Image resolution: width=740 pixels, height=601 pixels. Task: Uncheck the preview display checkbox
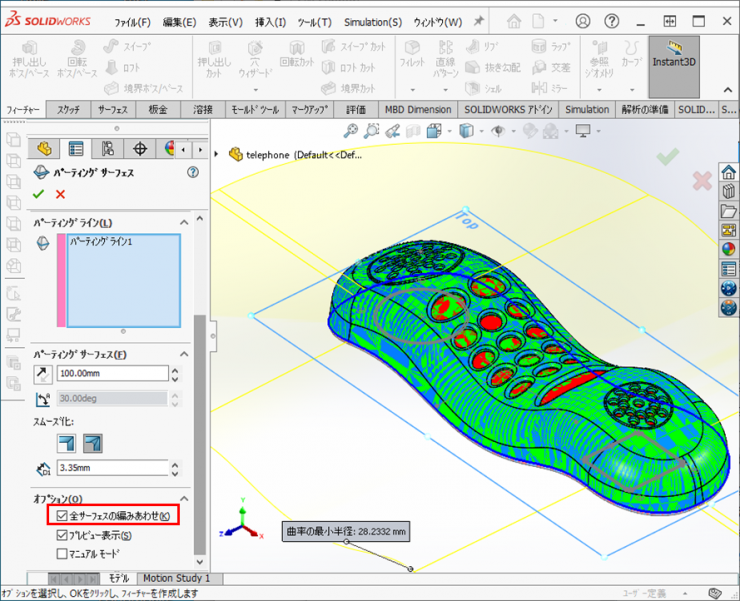click(62, 535)
